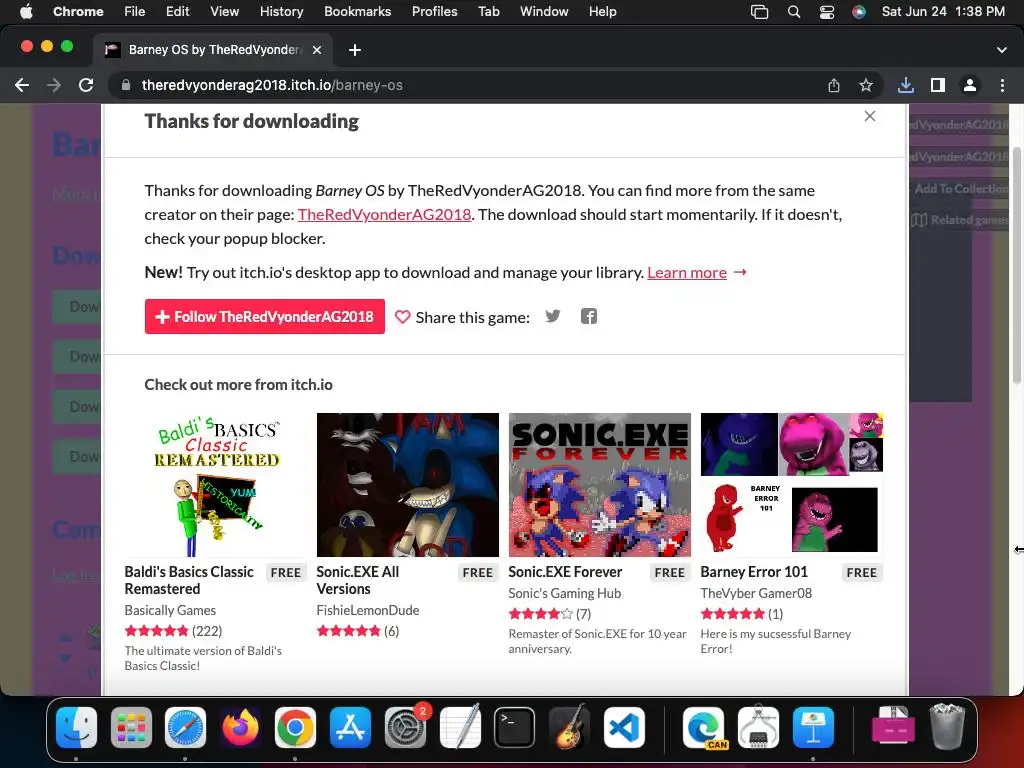Click the Siri icon in menu bar
The width and height of the screenshot is (1024, 768).
click(859, 11)
